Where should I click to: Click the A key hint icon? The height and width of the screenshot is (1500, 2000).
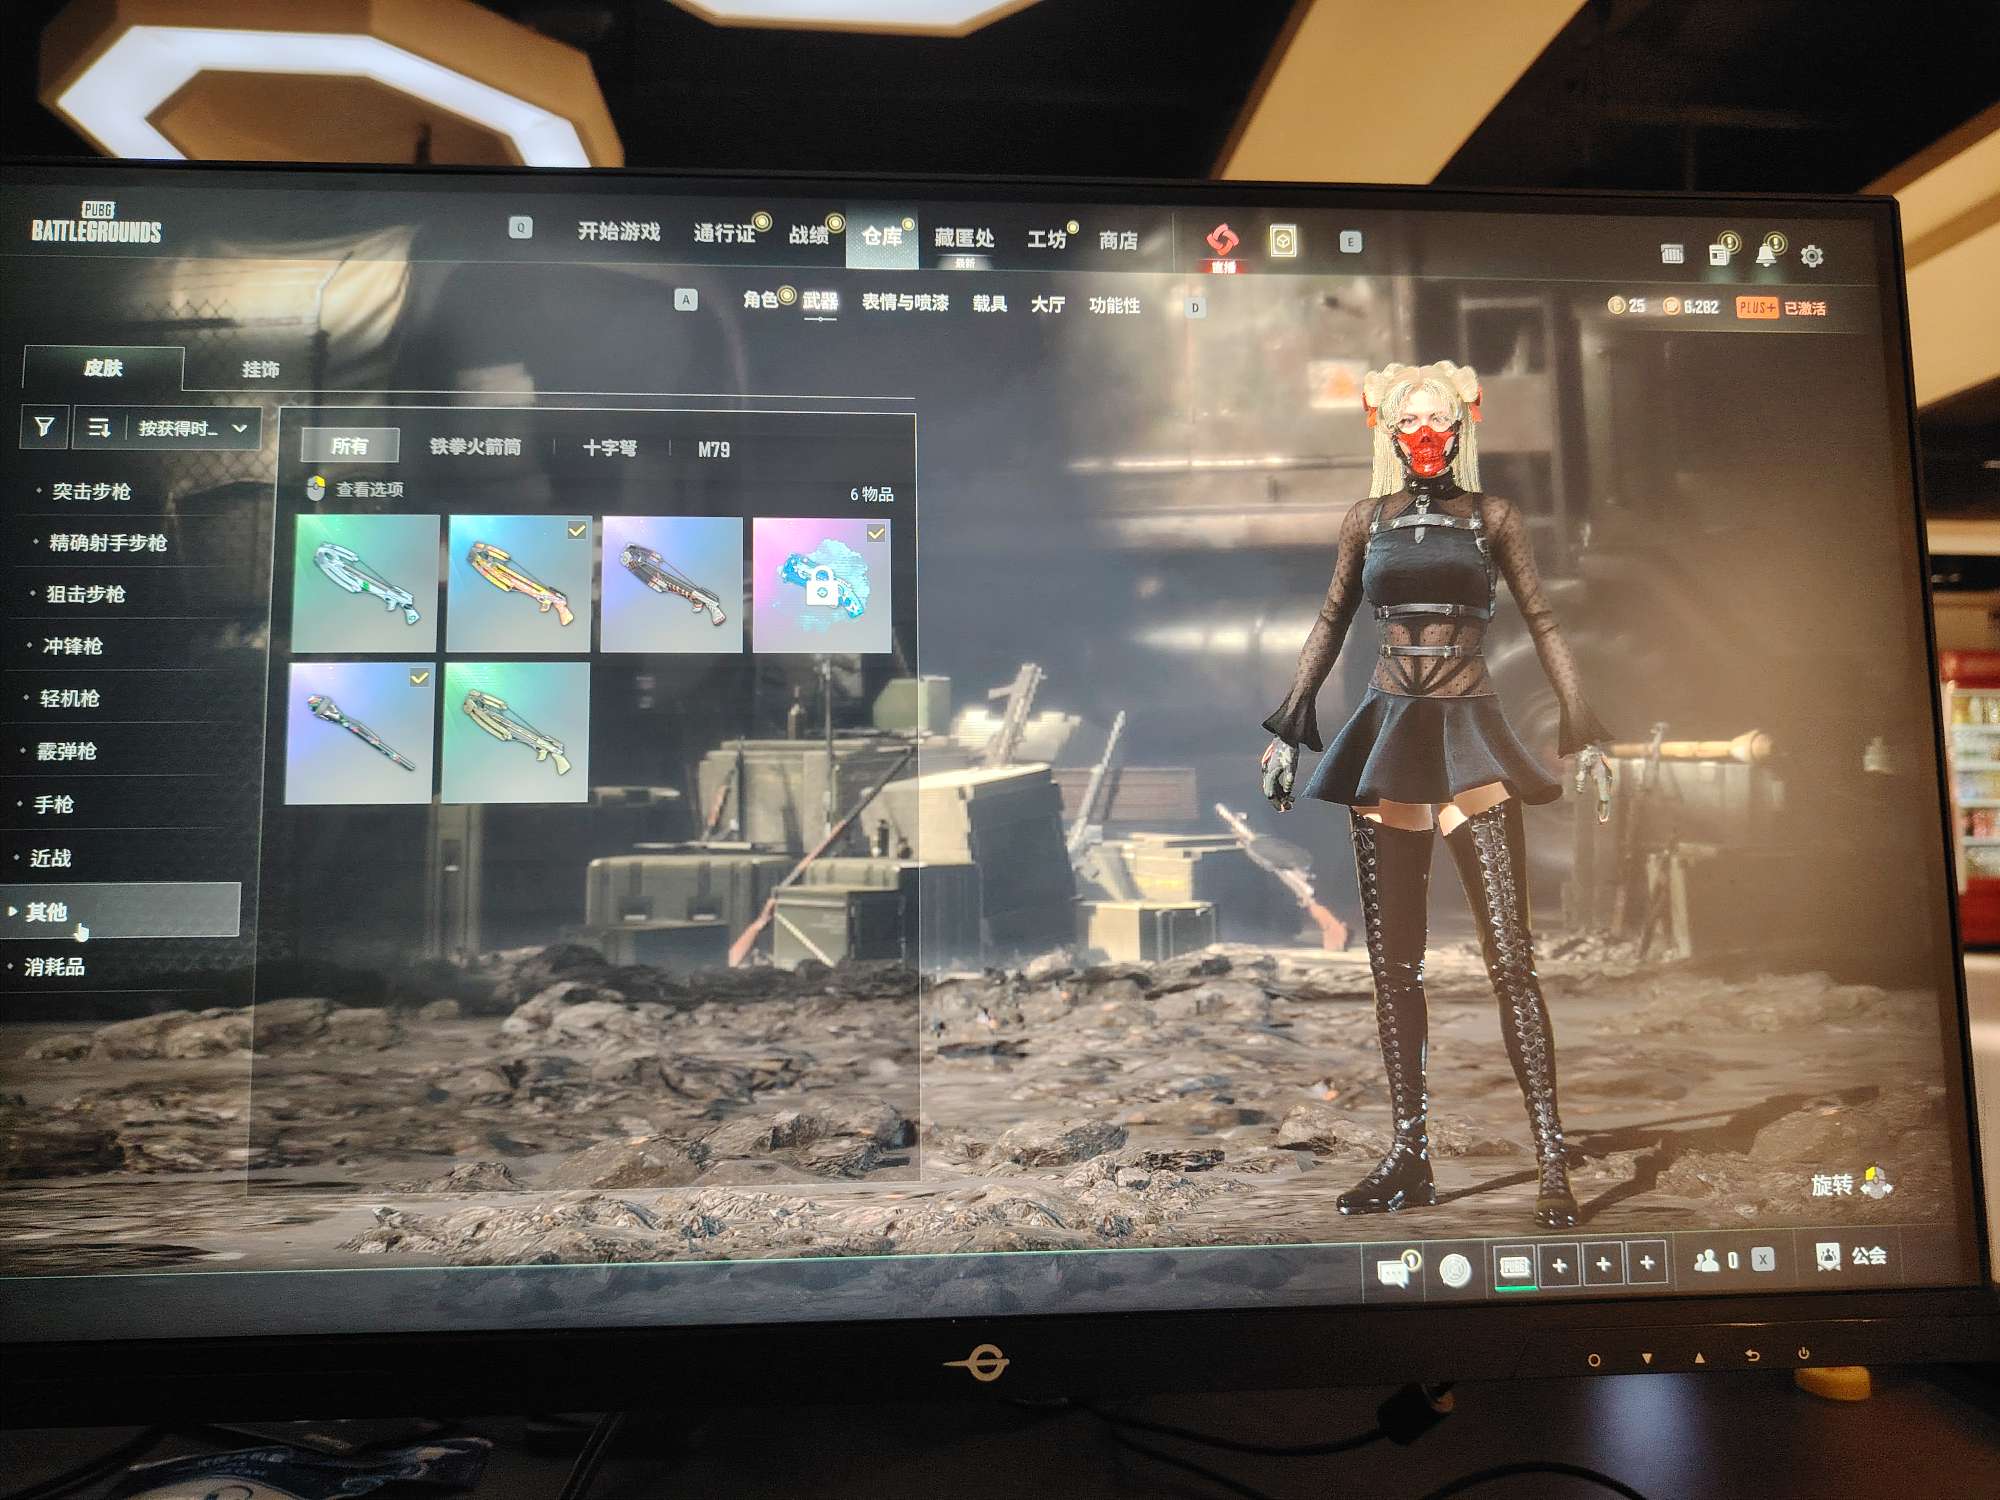(x=686, y=299)
